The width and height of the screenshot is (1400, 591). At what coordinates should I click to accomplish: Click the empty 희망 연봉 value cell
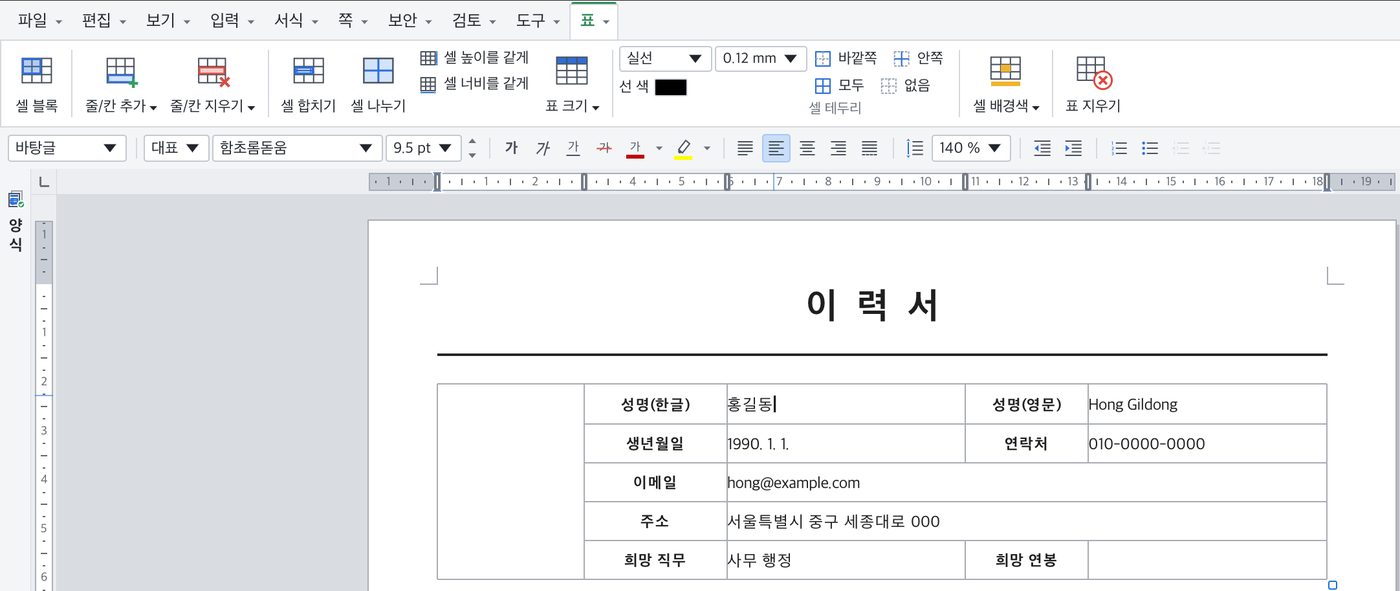click(1207, 560)
